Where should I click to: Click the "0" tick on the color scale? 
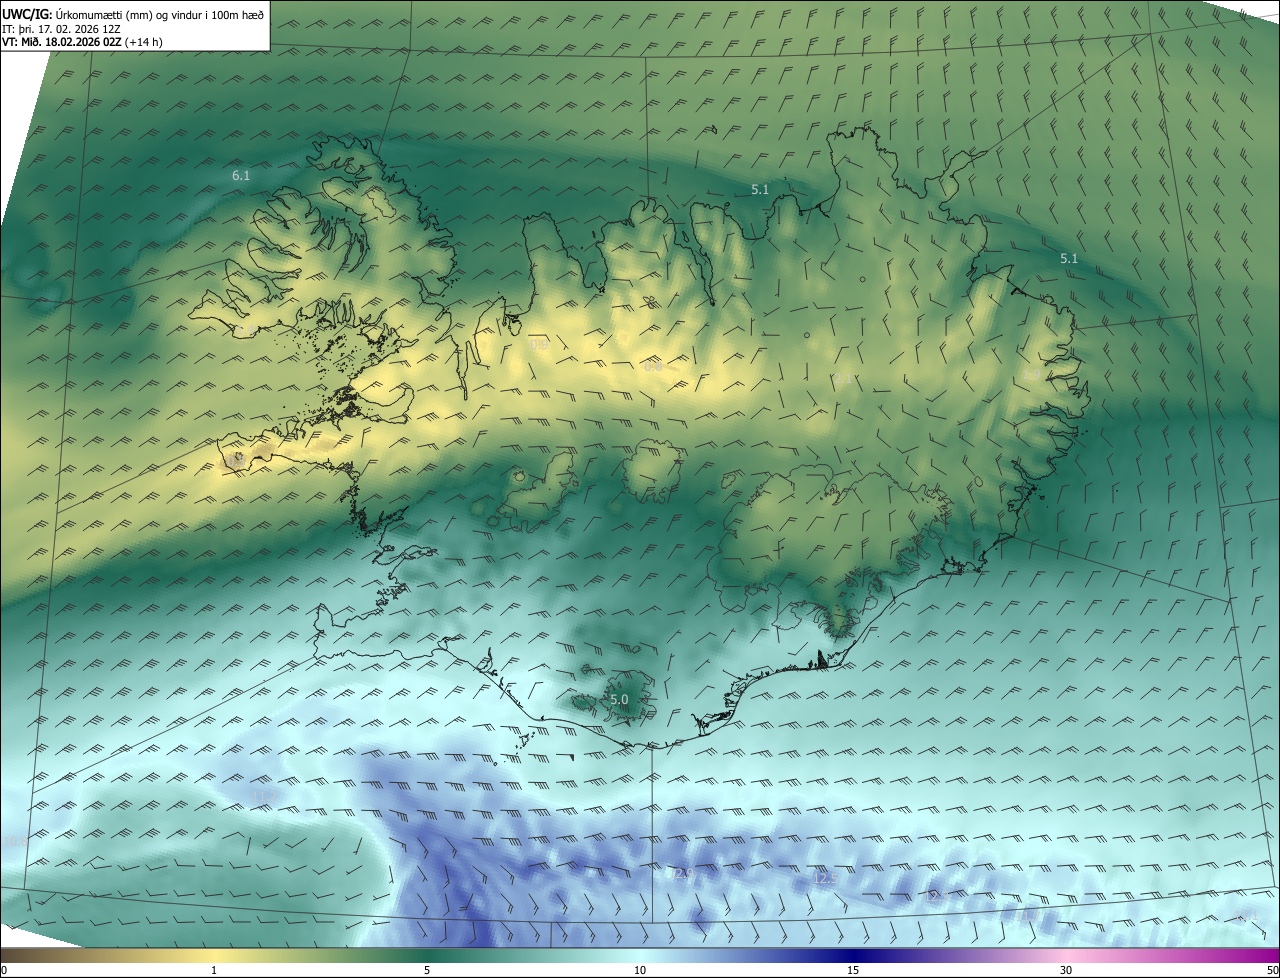tap(4, 970)
